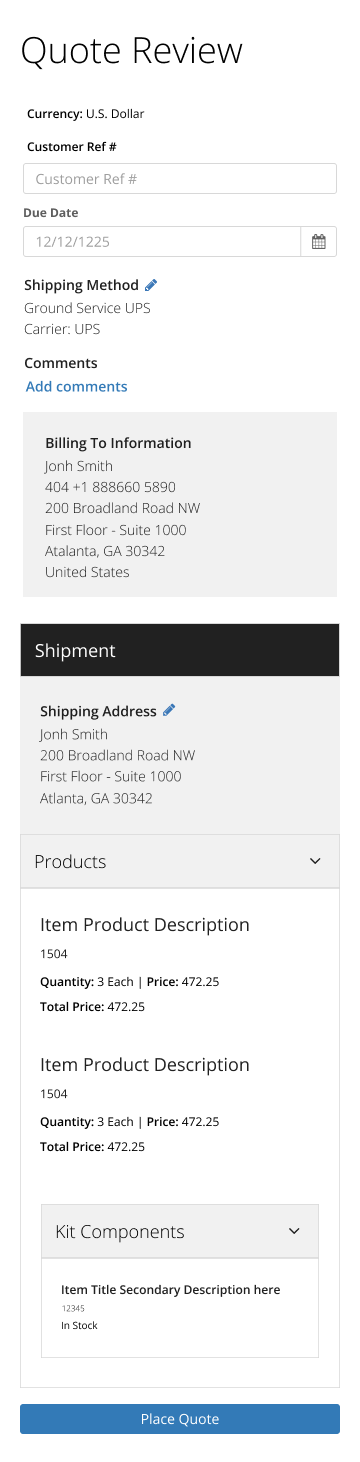Focus the Due Date text field
Image resolution: width=360 pixels, height=1462 pixels.
tap(162, 241)
